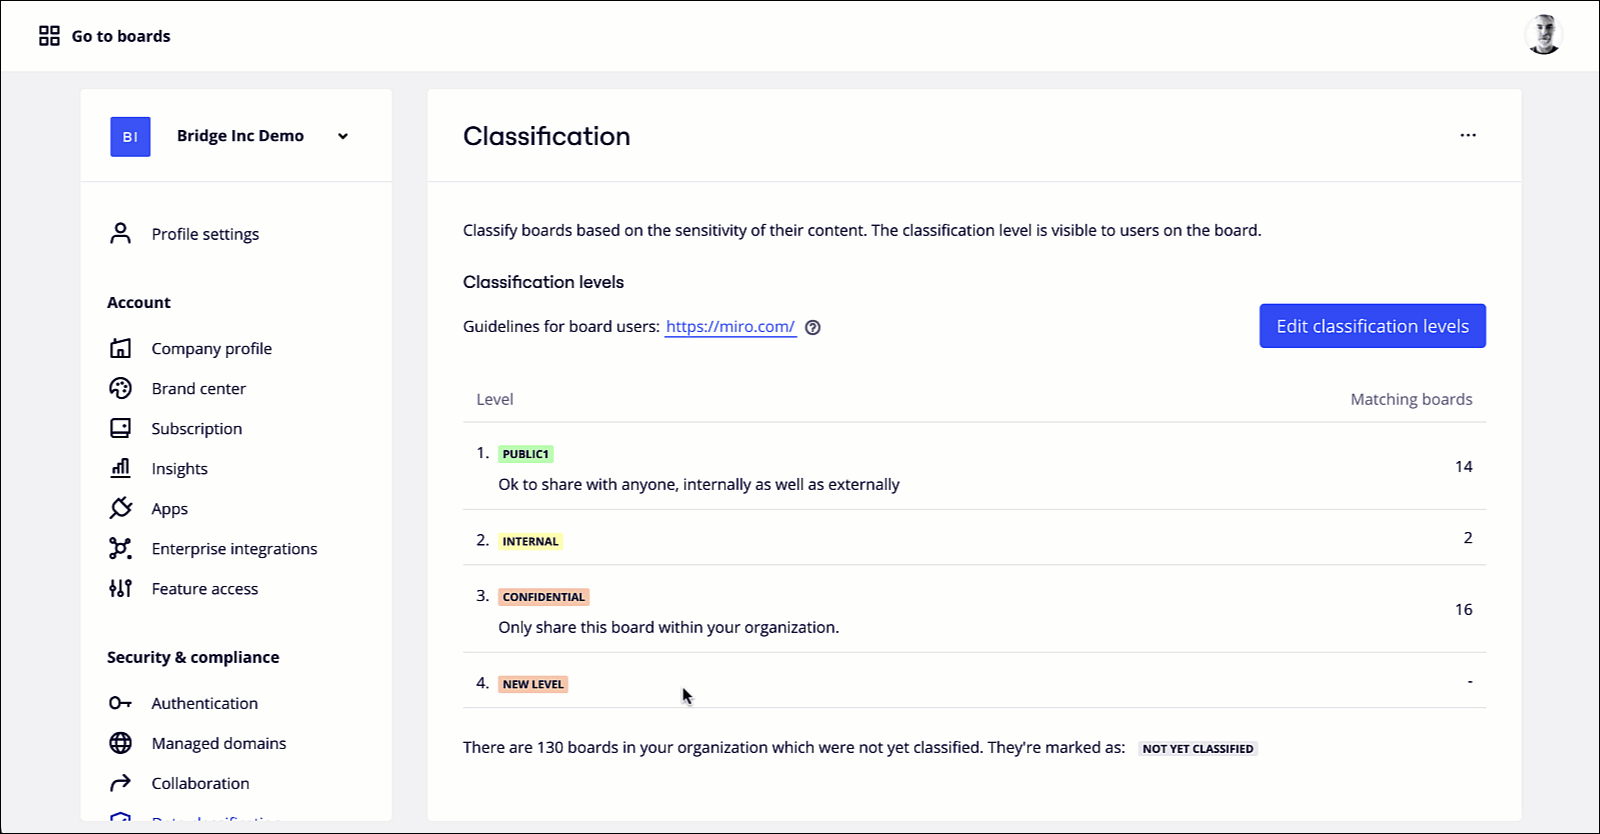
Task: Open Subscription settings in sidebar
Action: 196,428
